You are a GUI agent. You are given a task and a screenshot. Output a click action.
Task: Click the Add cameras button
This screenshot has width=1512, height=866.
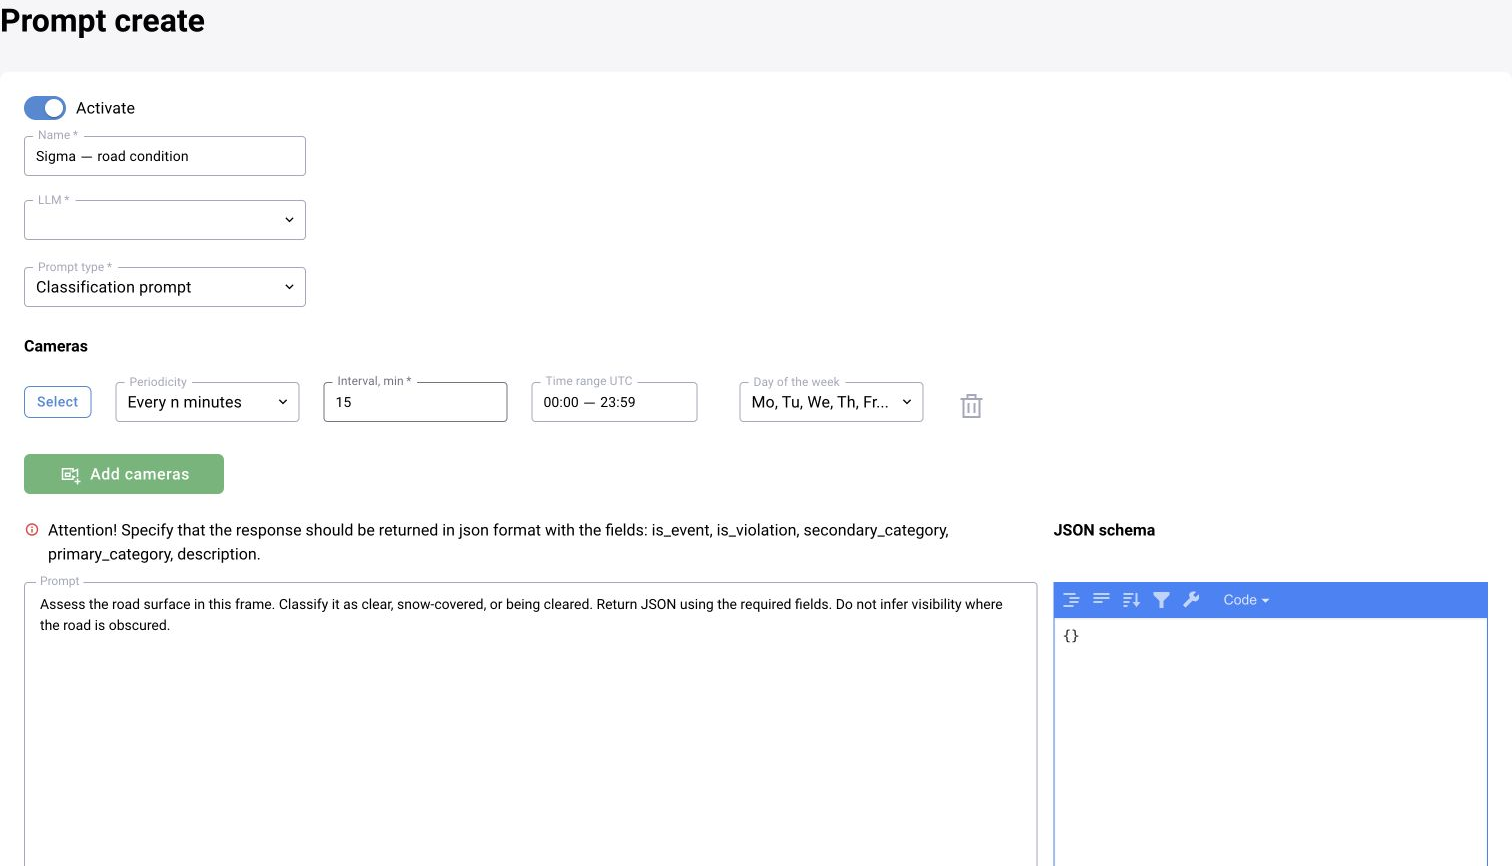(124, 474)
